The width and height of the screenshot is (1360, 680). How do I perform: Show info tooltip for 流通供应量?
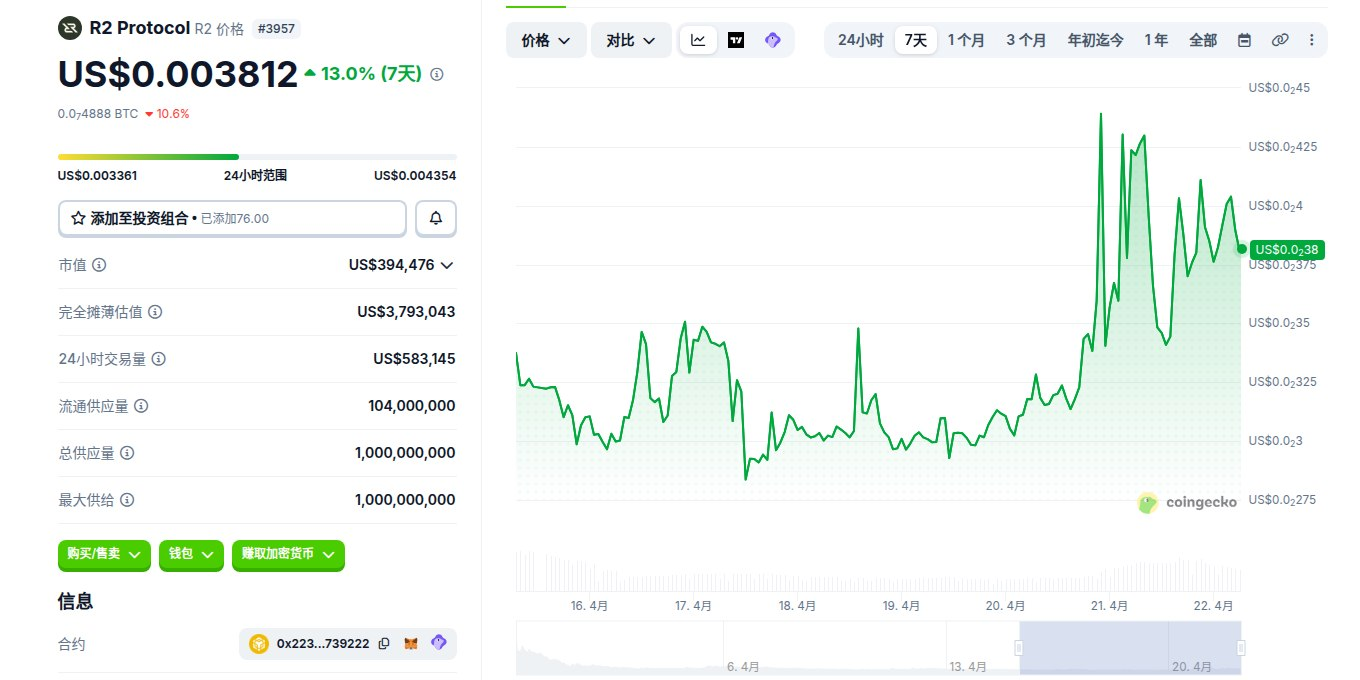[141, 406]
